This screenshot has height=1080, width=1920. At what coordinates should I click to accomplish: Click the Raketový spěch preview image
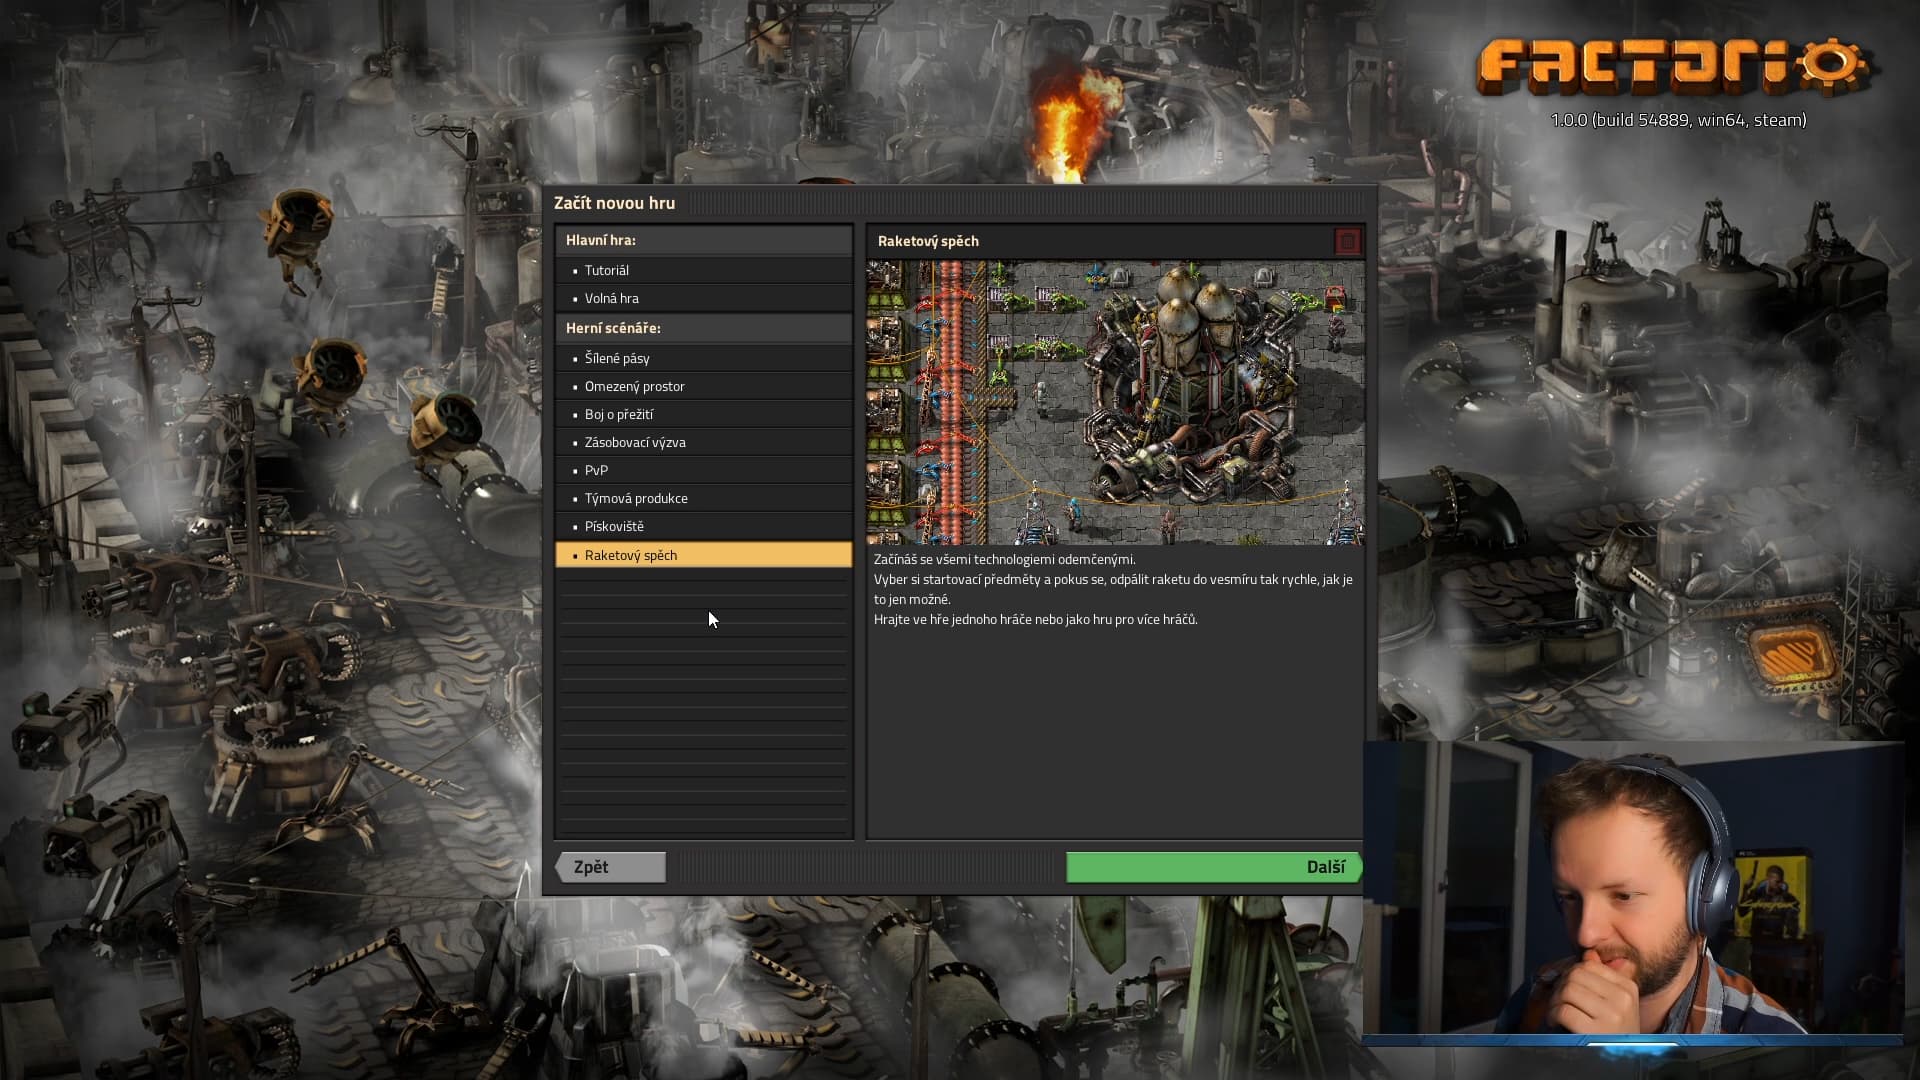click(1115, 402)
